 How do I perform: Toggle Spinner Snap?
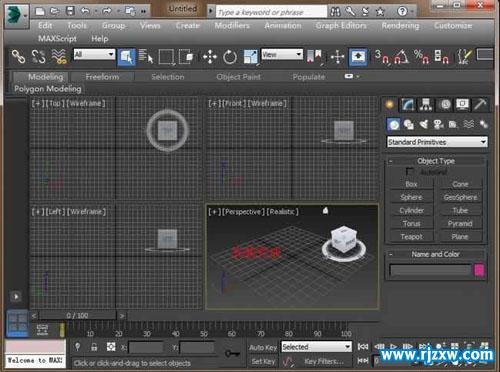(x=441, y=57)
